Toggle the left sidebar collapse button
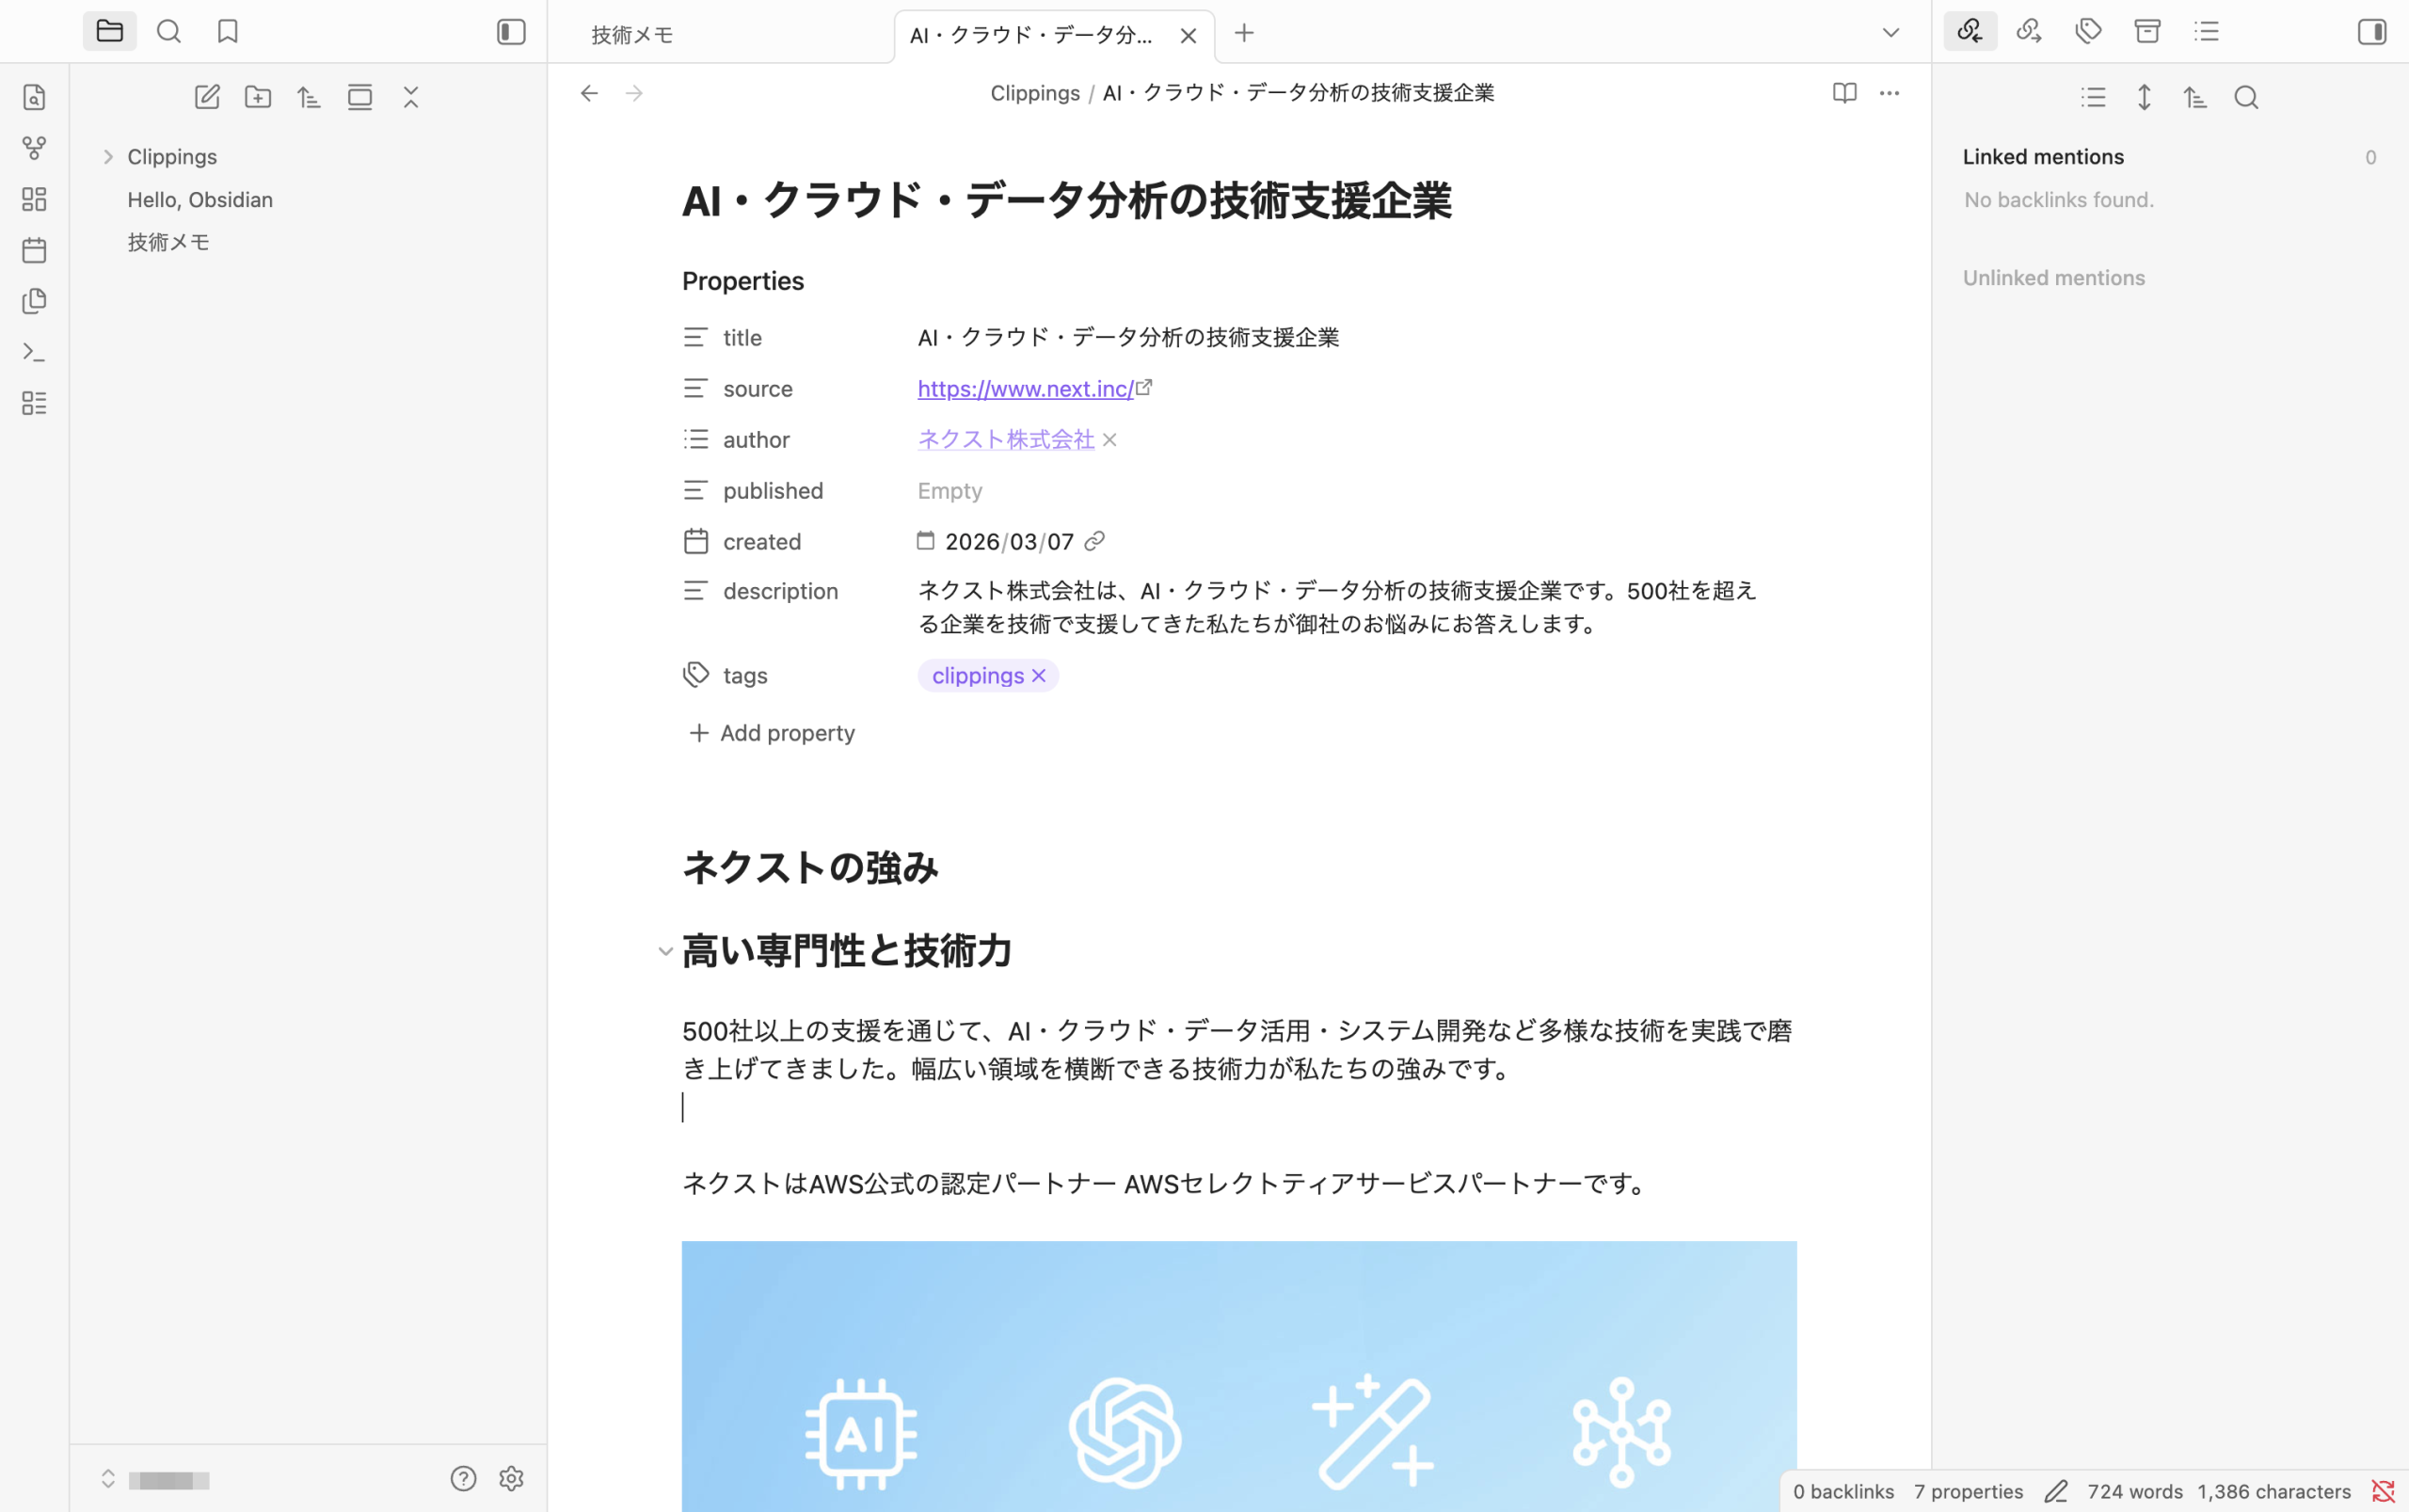This screenshot has height=1512, width=2409. (x=511, y=32)
